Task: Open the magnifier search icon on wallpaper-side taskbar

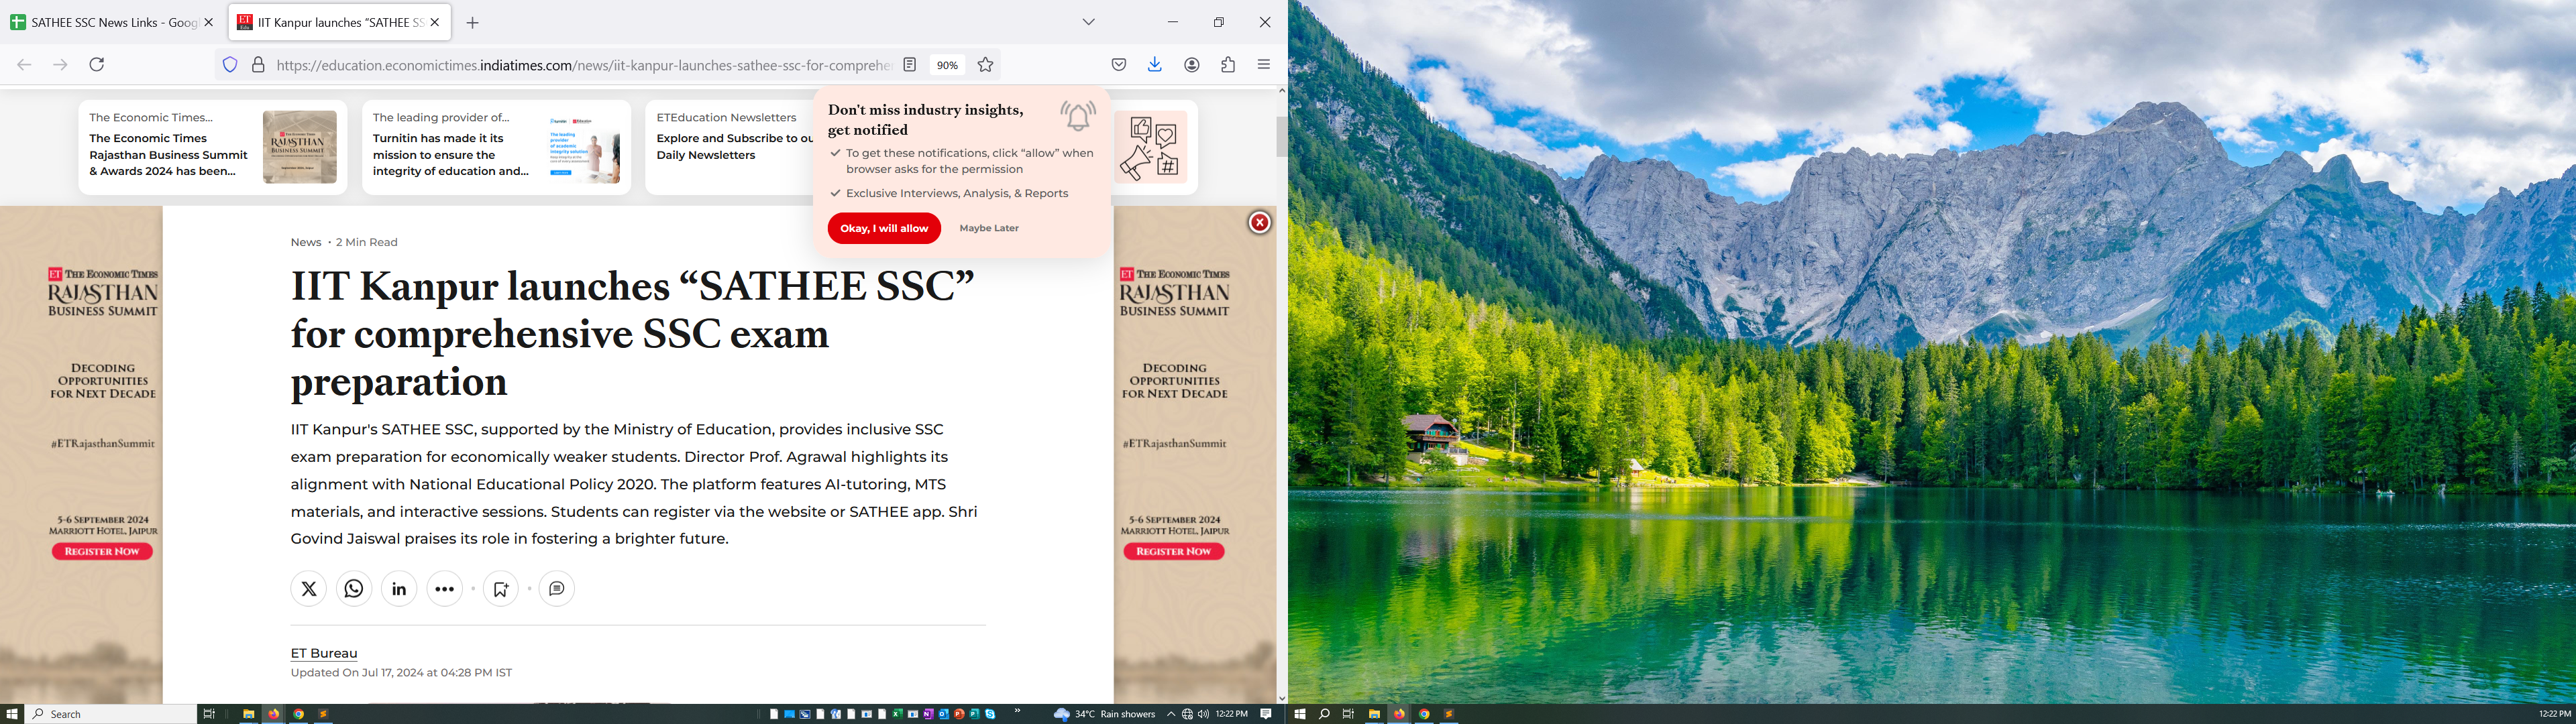Action: coord(1324,714)
